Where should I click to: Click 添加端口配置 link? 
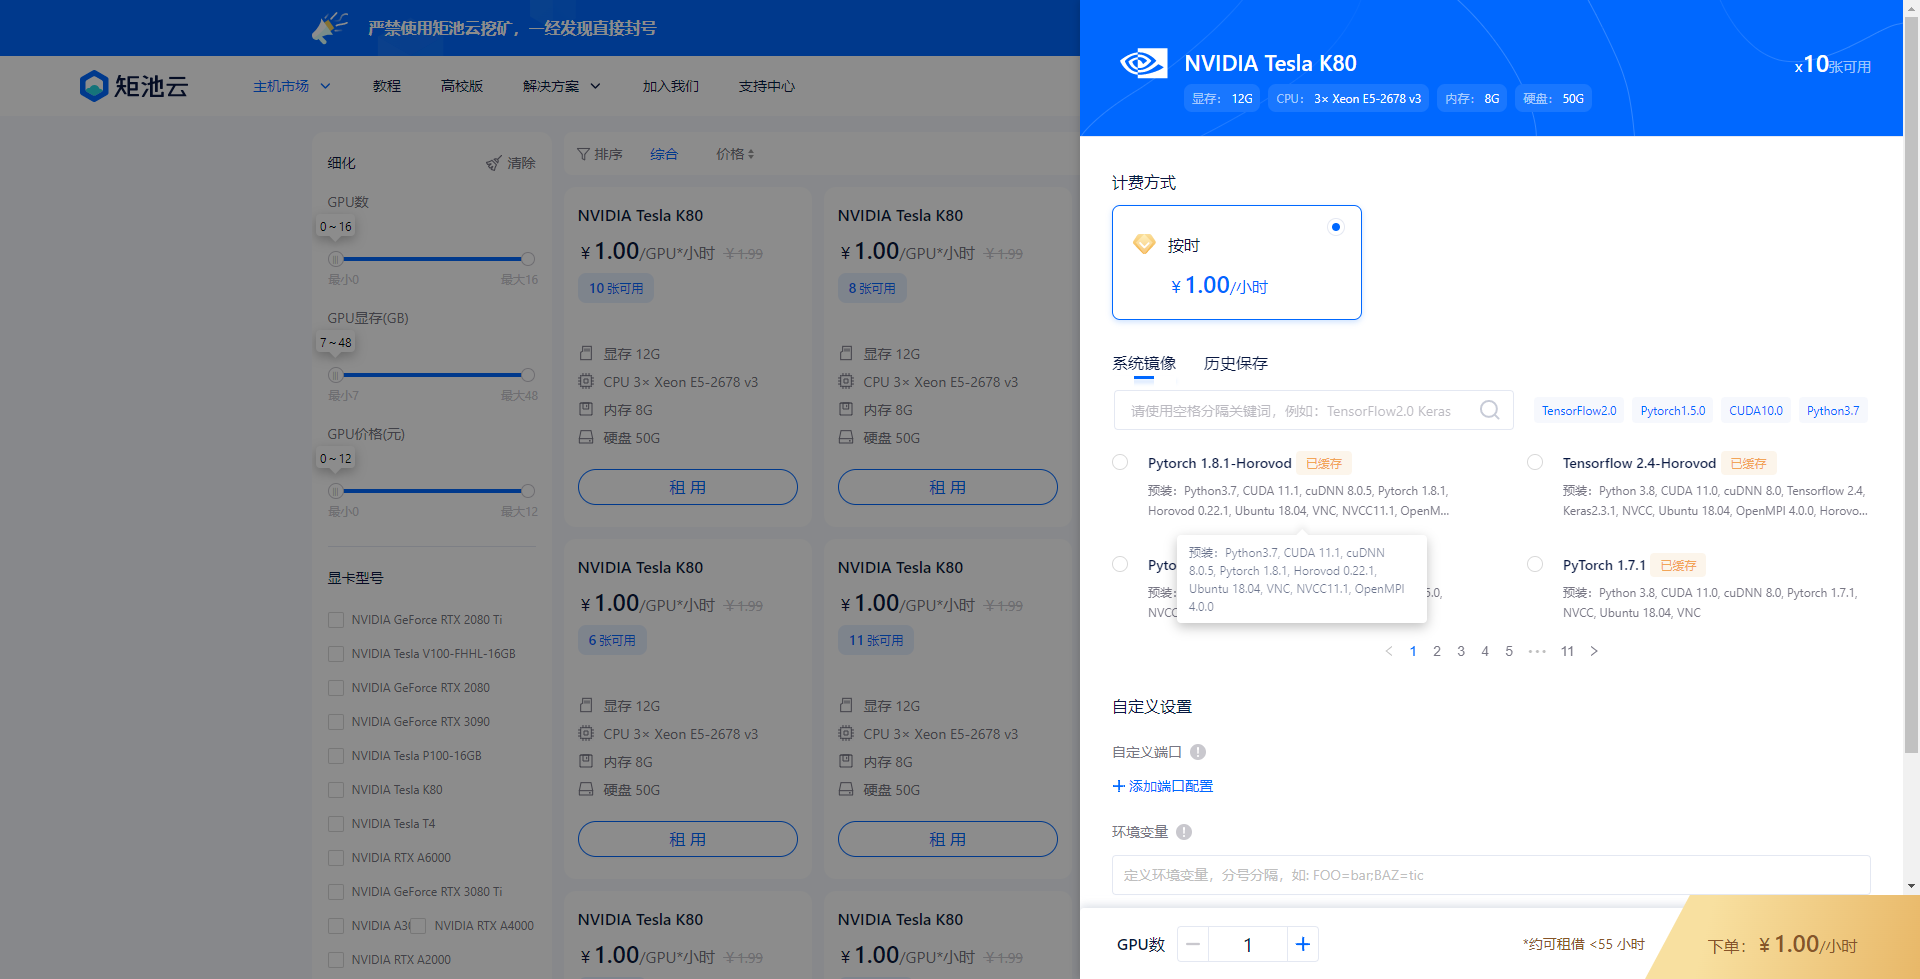(1163, 786)
